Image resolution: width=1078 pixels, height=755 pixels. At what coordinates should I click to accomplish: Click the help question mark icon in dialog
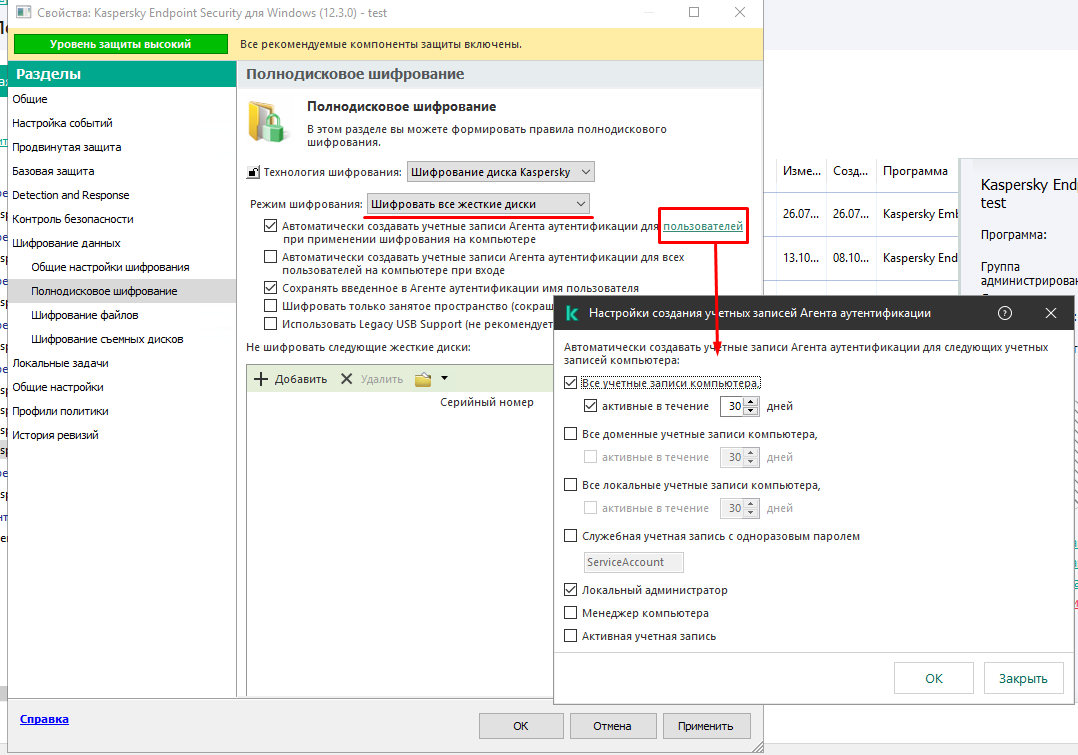(x=1004, y=313)
